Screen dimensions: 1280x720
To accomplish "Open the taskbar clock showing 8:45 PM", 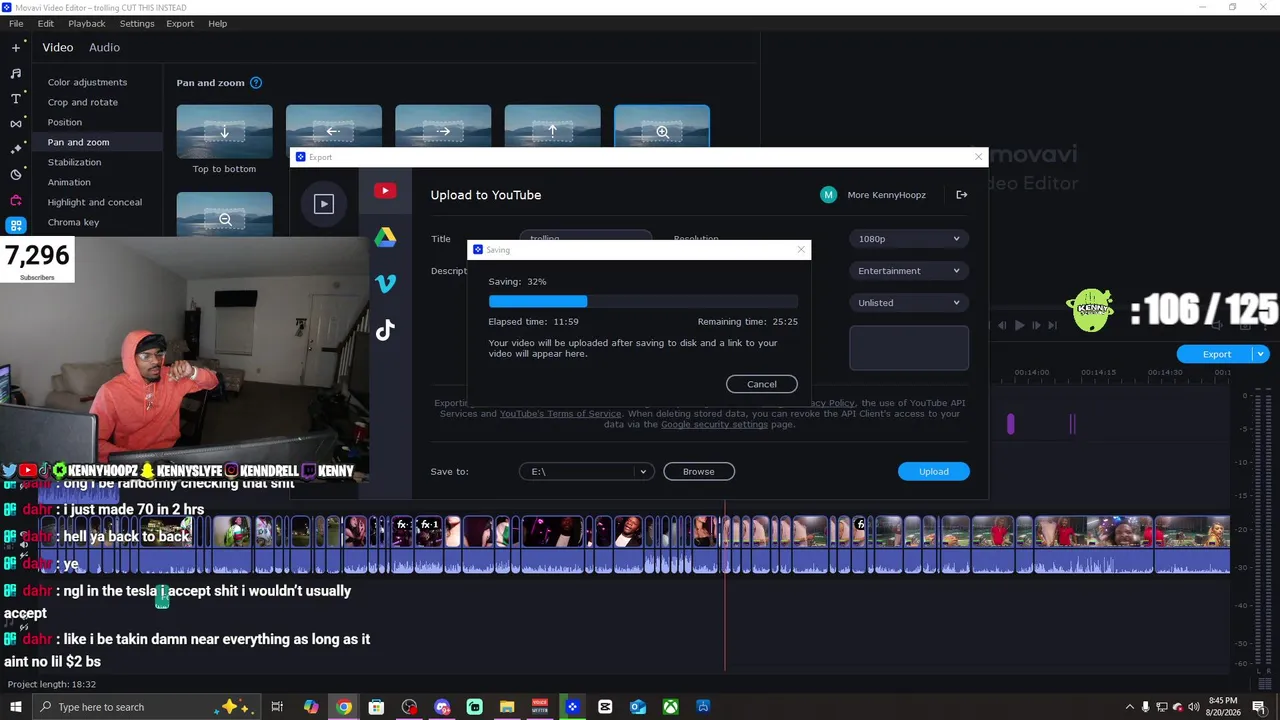I will point(1223,707).
